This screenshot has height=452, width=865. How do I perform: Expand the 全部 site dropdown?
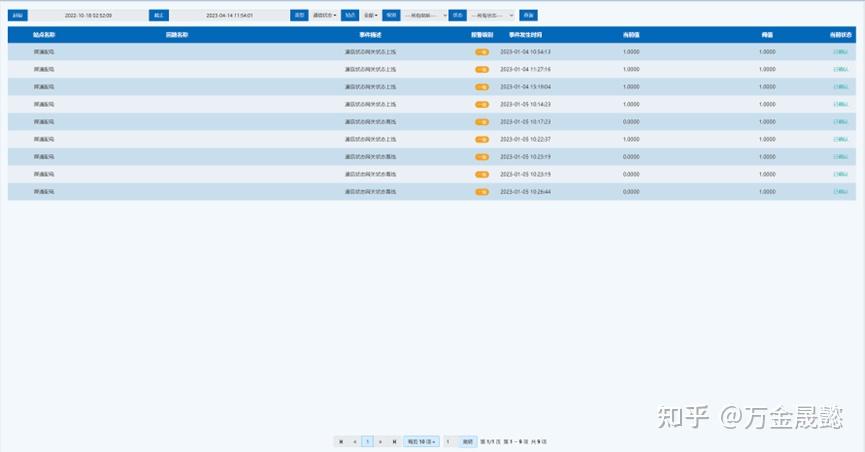(370, 16)
